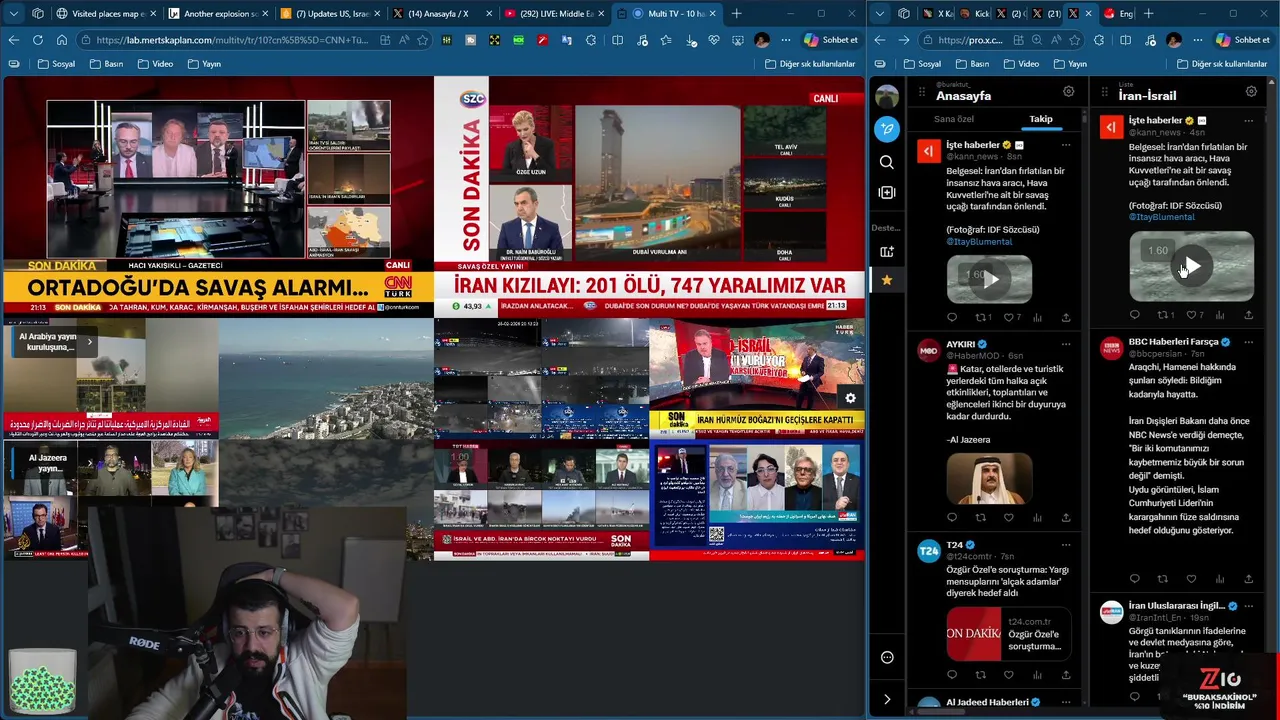Open more options on İran Uluslararası post
Image resolution: width=1280 pixels, height=720 pixels.
pyautogui.click(x=1248, y=606)
